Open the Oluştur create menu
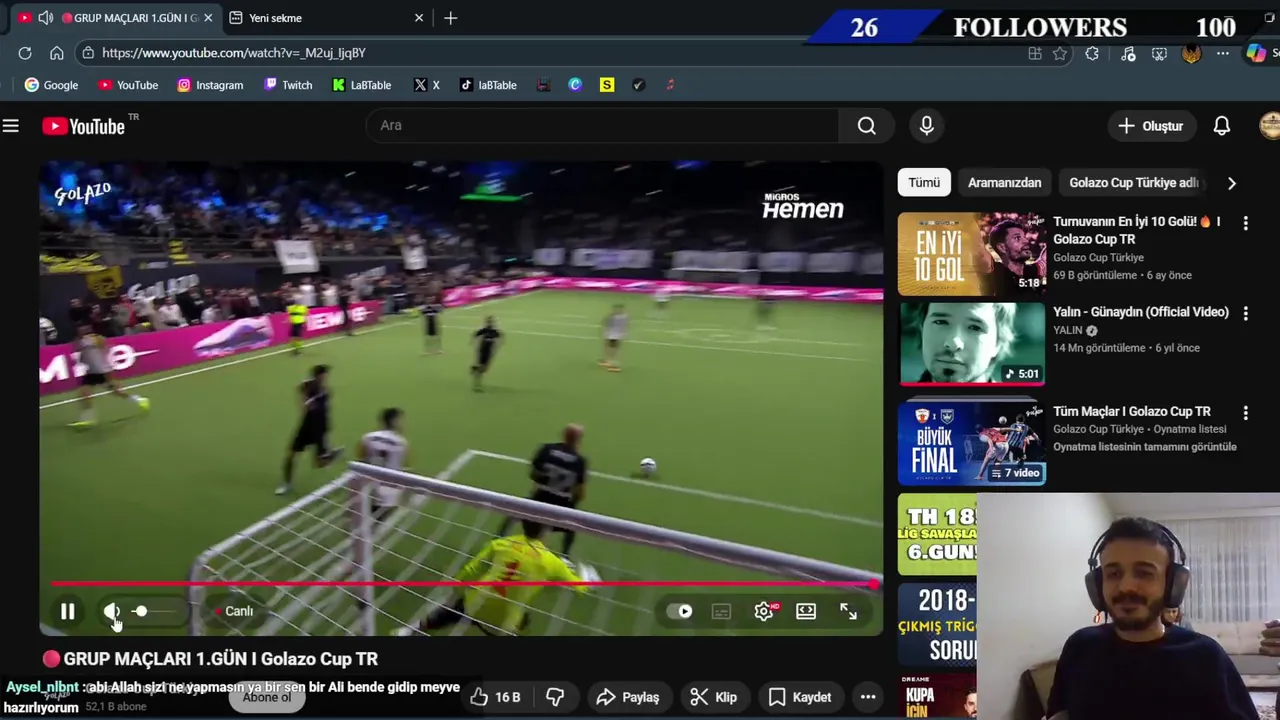Viewport: 1280px width, 720px height. click(1151, 126)
